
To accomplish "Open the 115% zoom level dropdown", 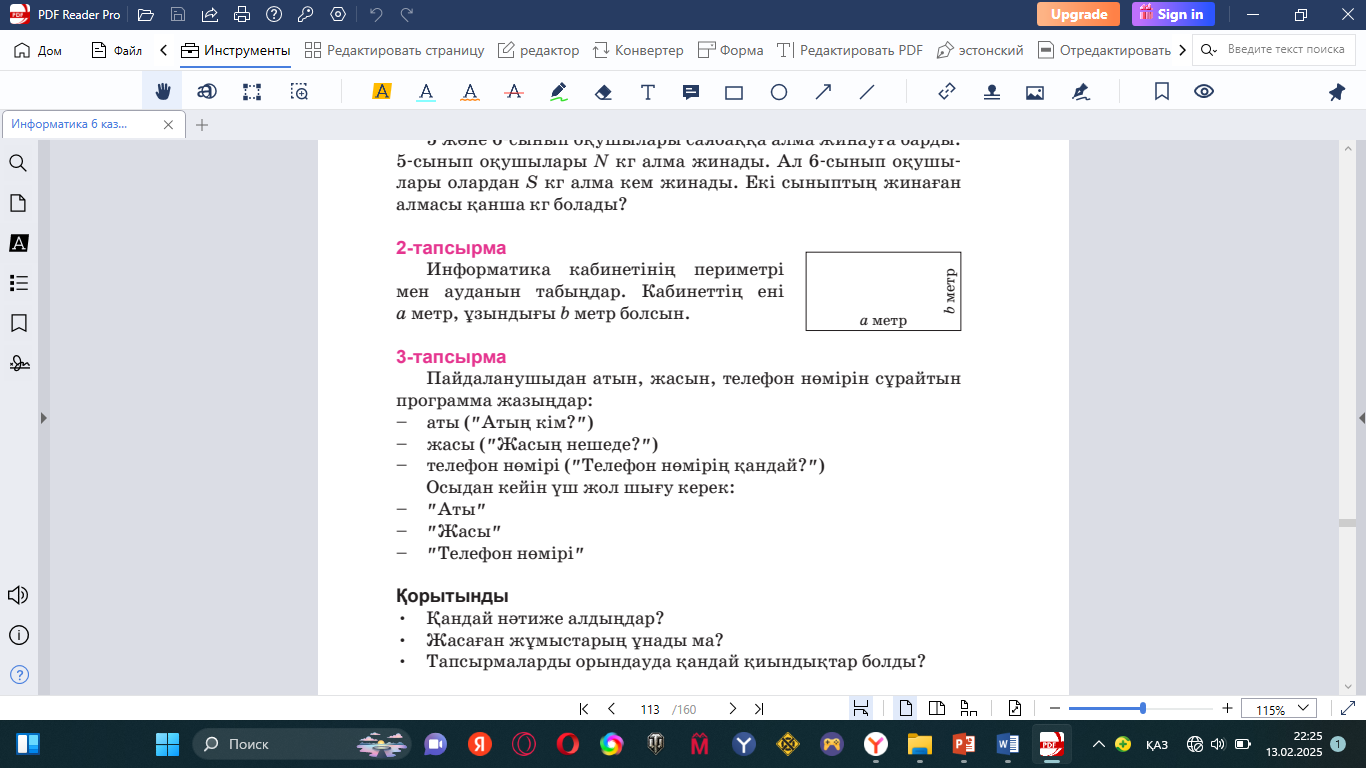I will (x=1279, y=709).
